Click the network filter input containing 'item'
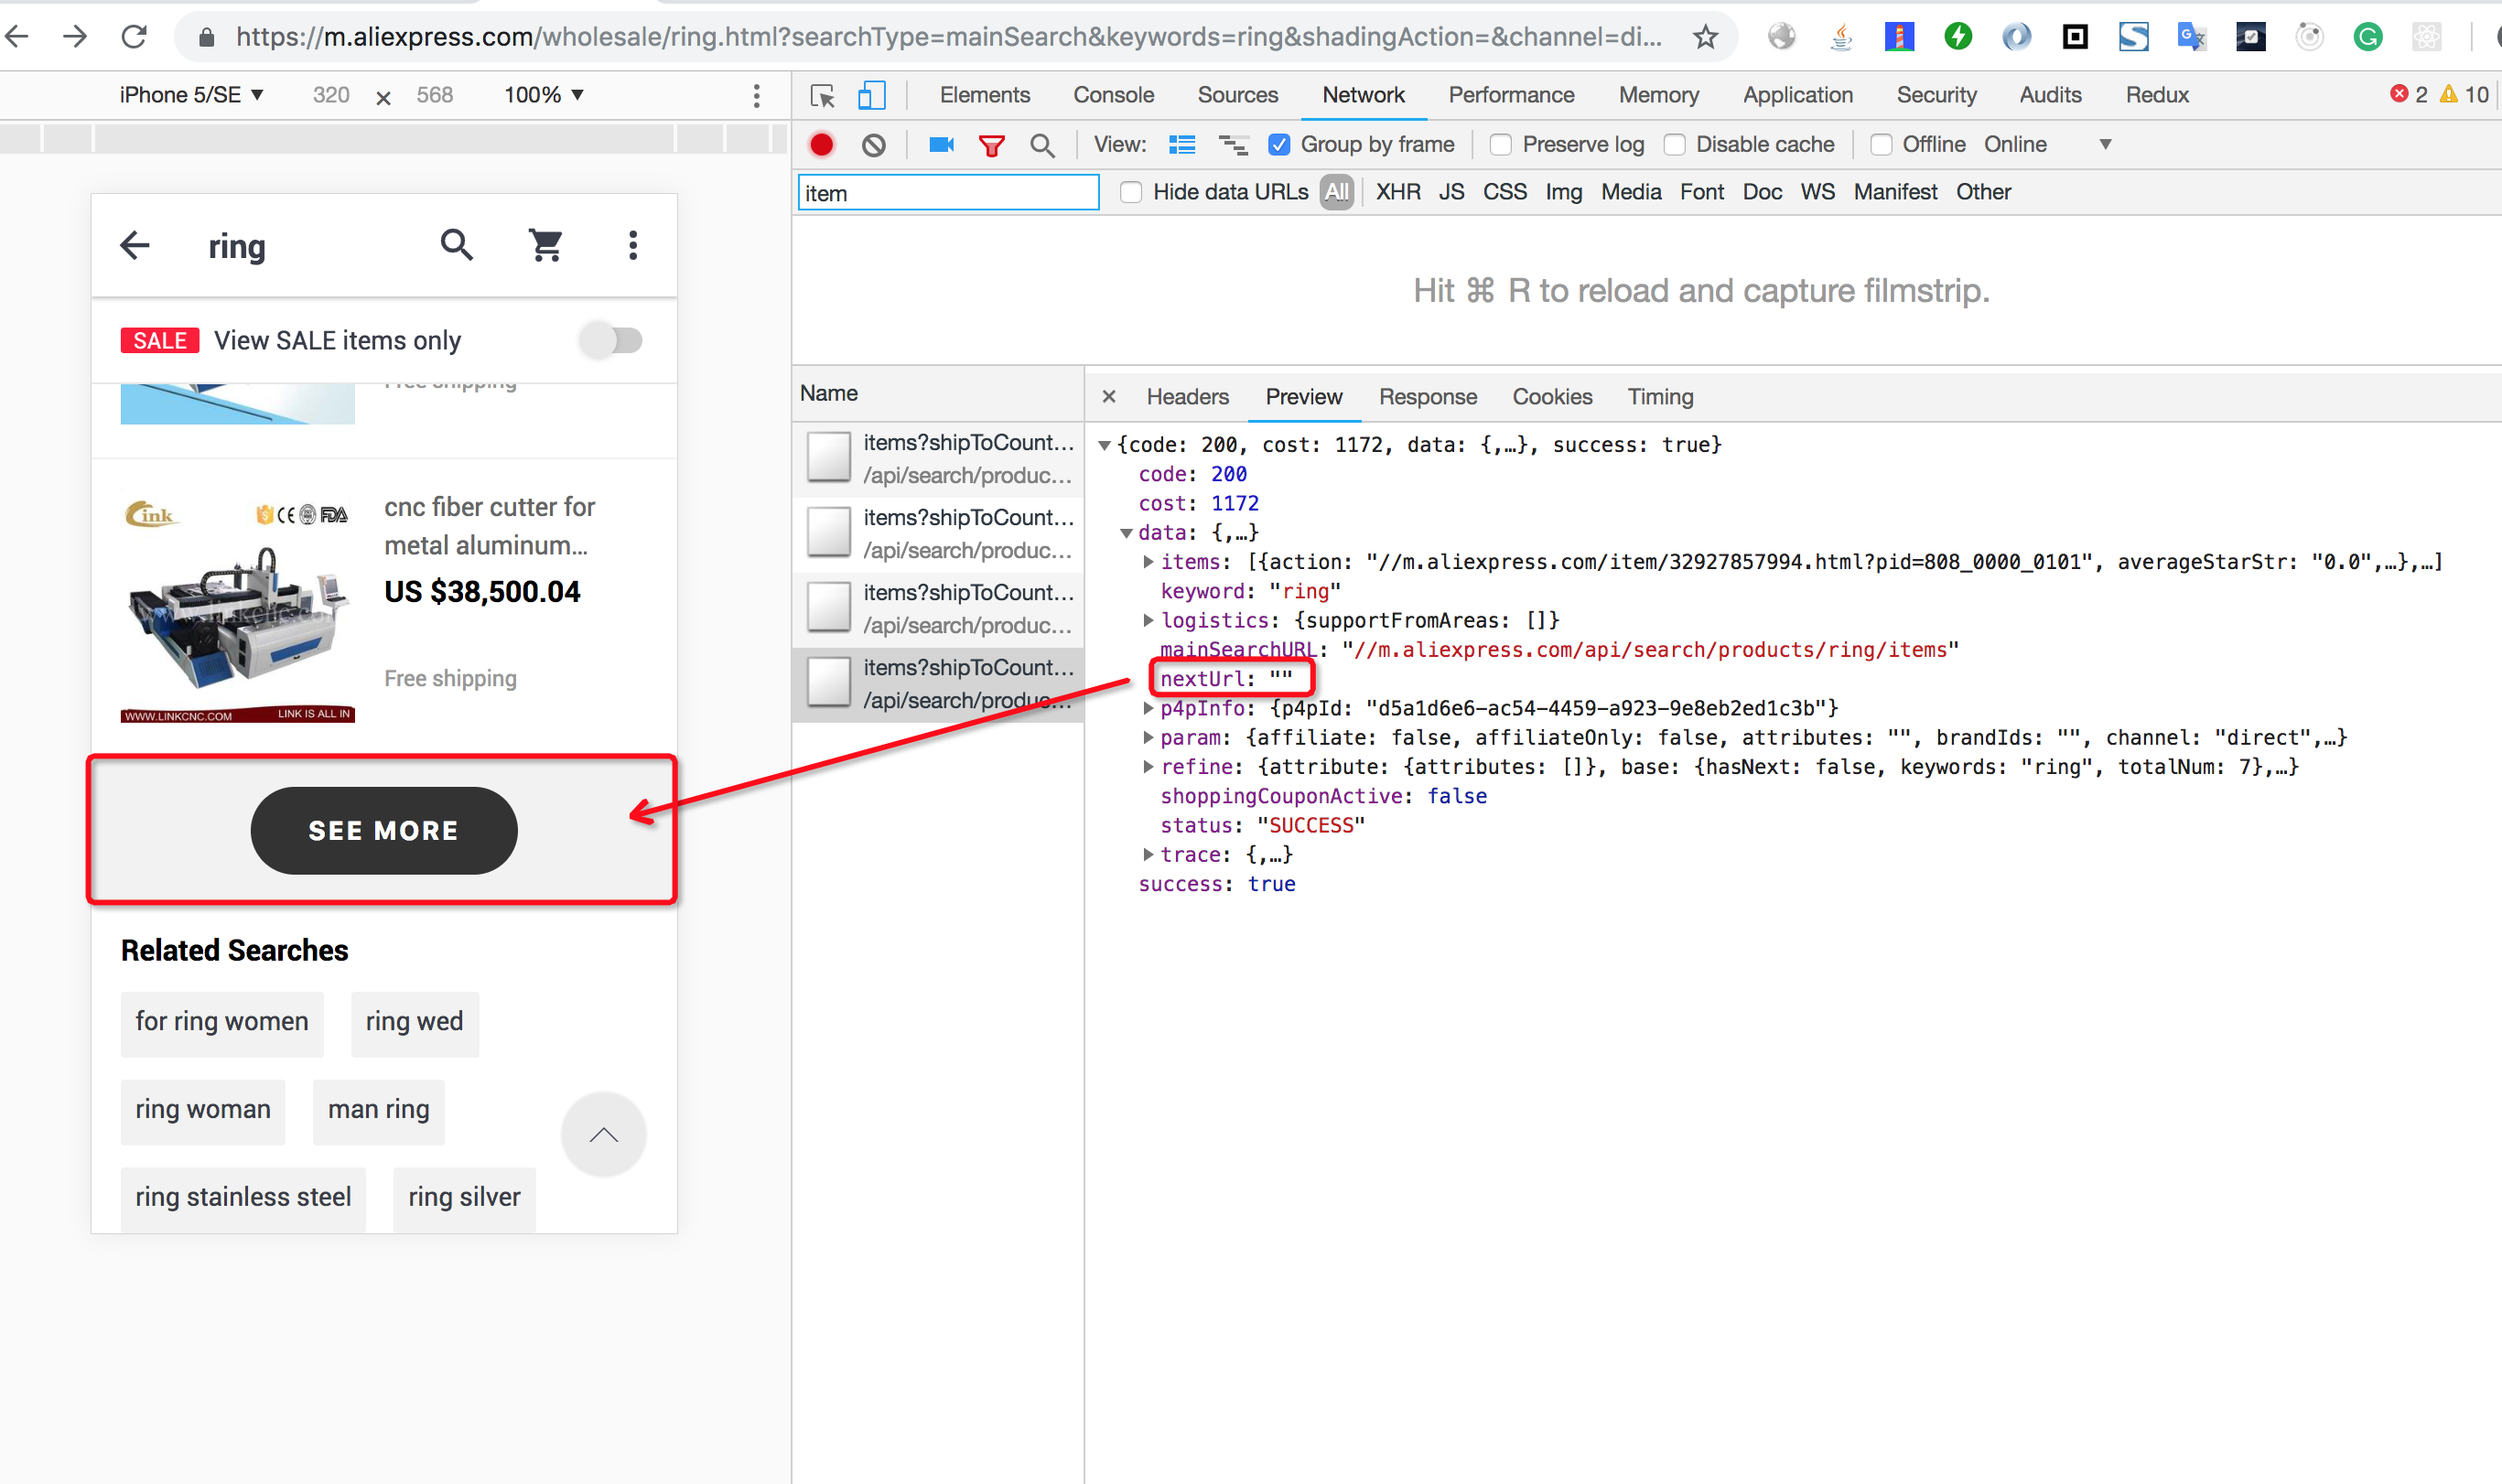The height and width of the screenshot is (1484, 2502). coord(947,193)
